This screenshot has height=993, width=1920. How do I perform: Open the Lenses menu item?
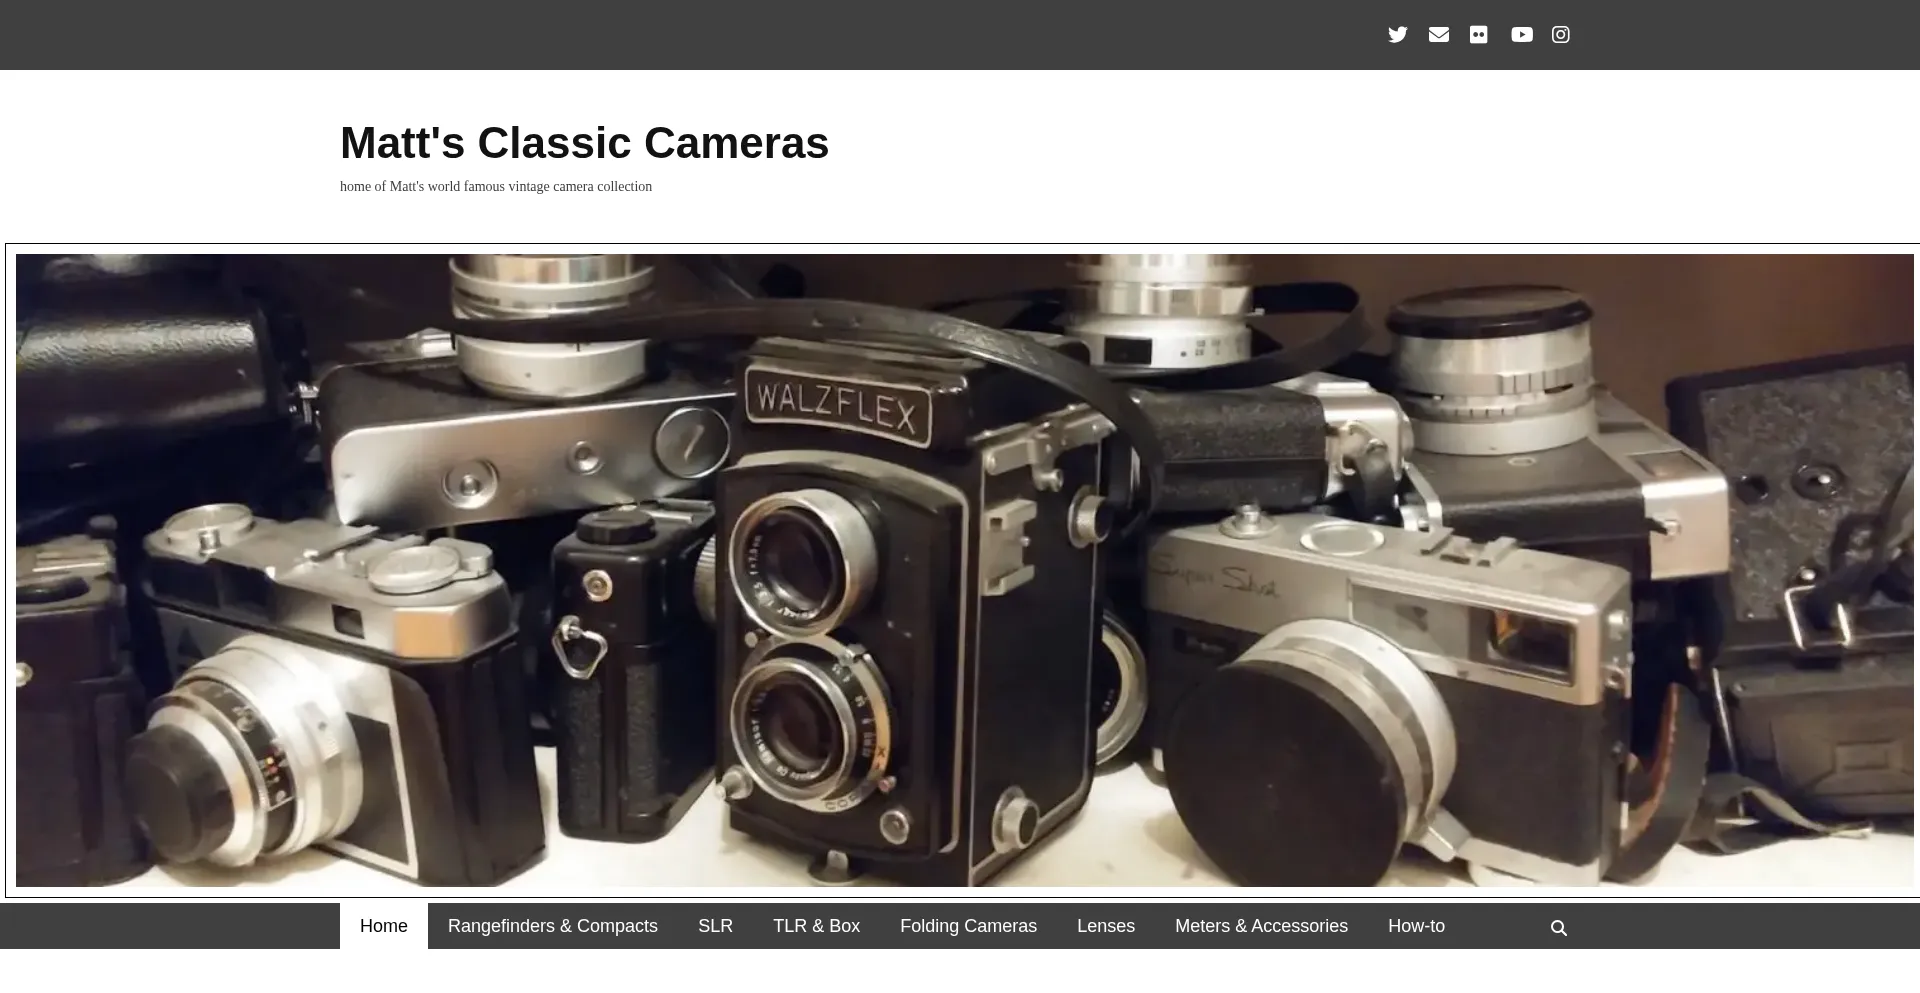tap(1105, 926)
